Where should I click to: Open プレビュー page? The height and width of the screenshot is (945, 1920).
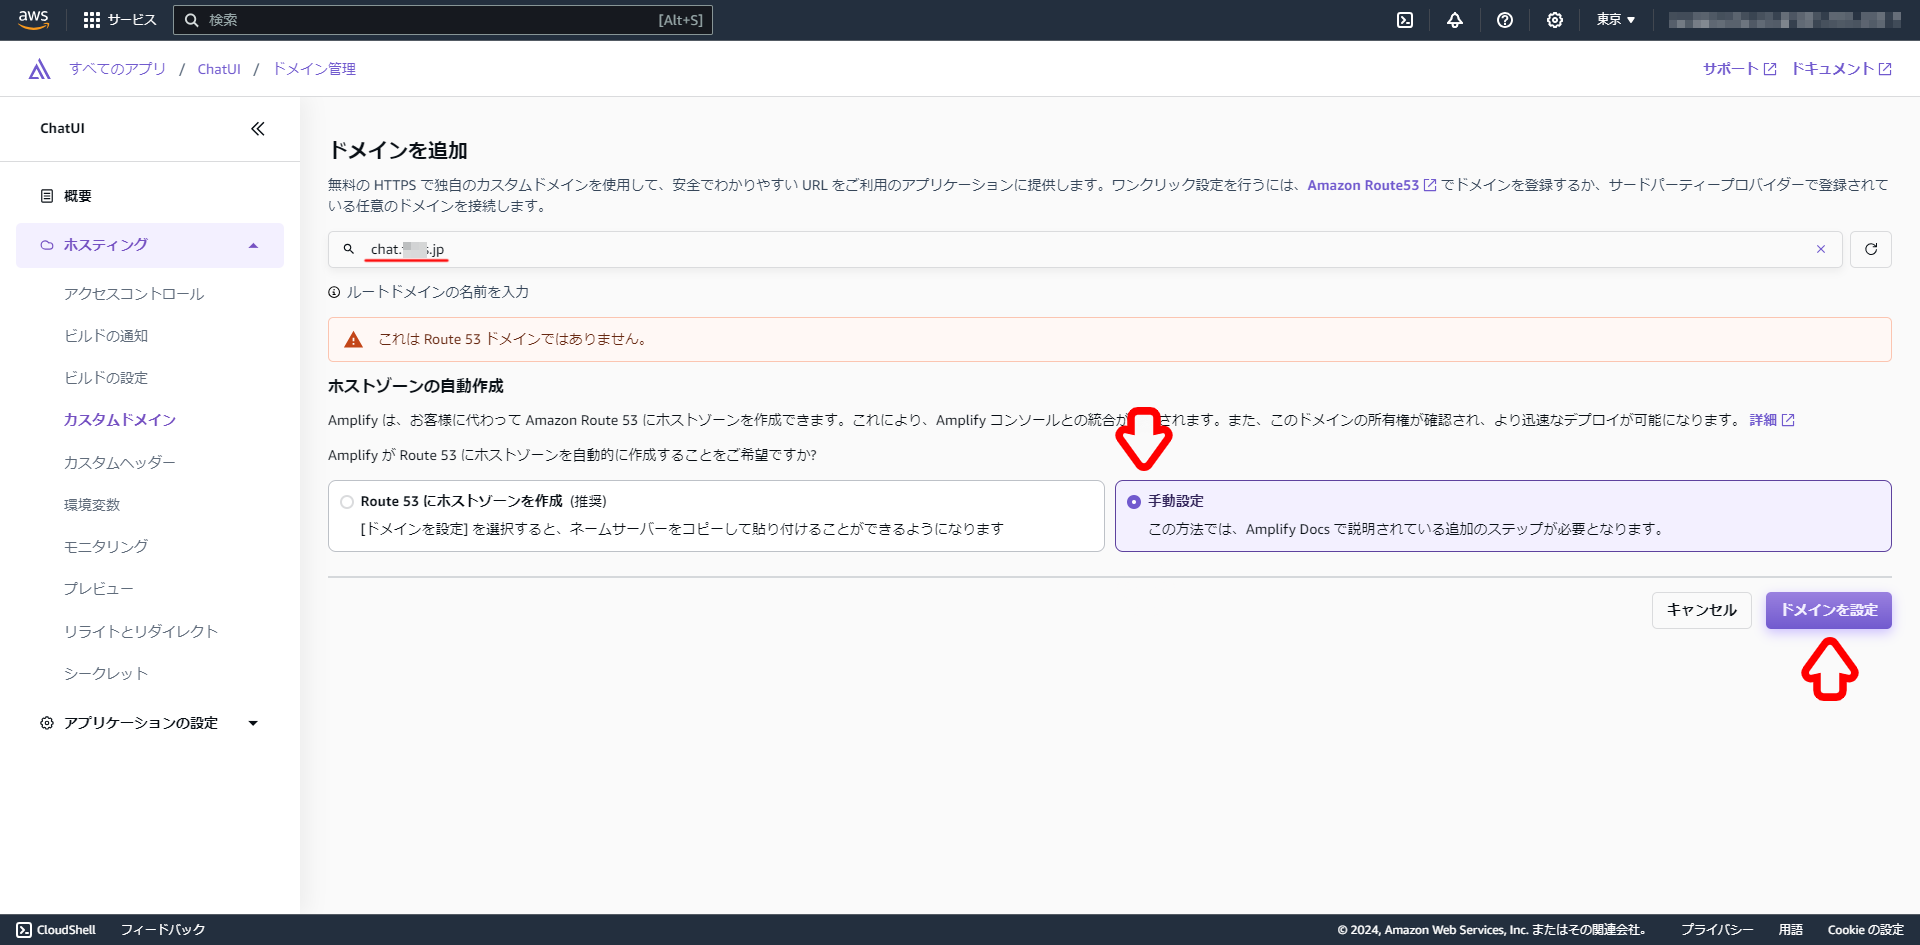[x=99, y=589]
